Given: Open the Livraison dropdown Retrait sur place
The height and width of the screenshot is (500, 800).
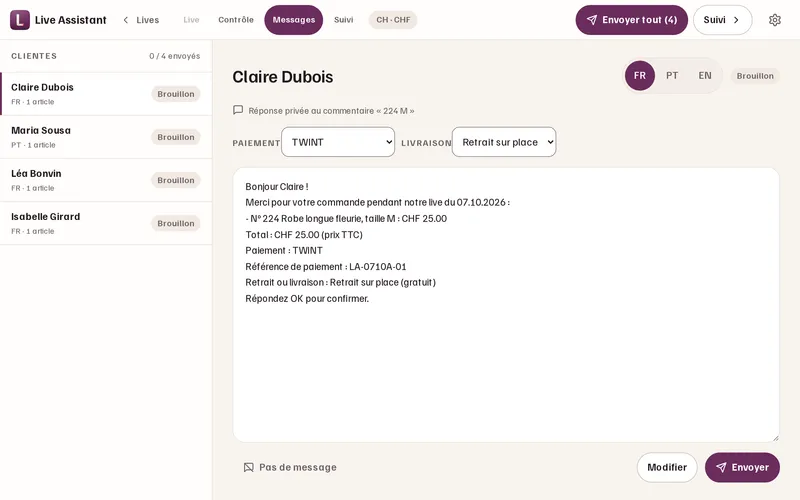Looking at the screenshot, I should (x=504, y=142).
